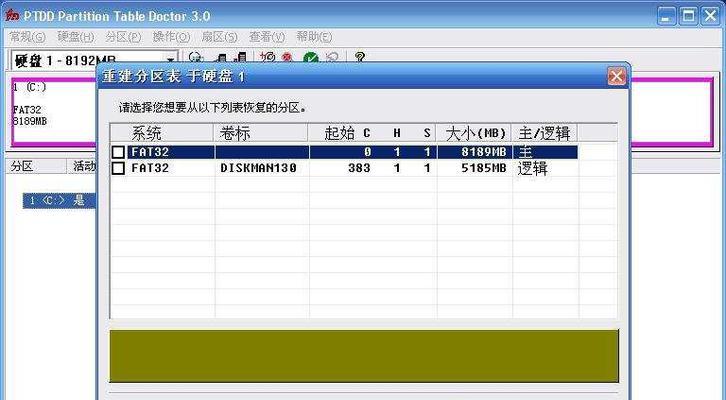Select the 1 (C:) 是 row in main window
The image size is (726, 400).
click(59, 200)
